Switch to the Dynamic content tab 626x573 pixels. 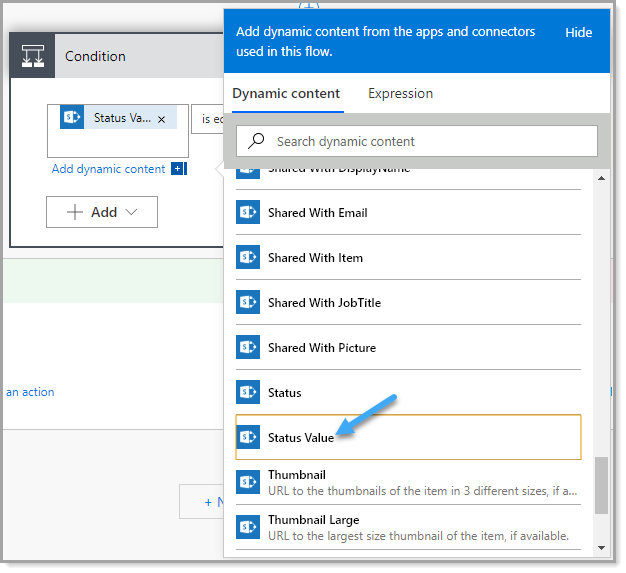click(286, 93)
